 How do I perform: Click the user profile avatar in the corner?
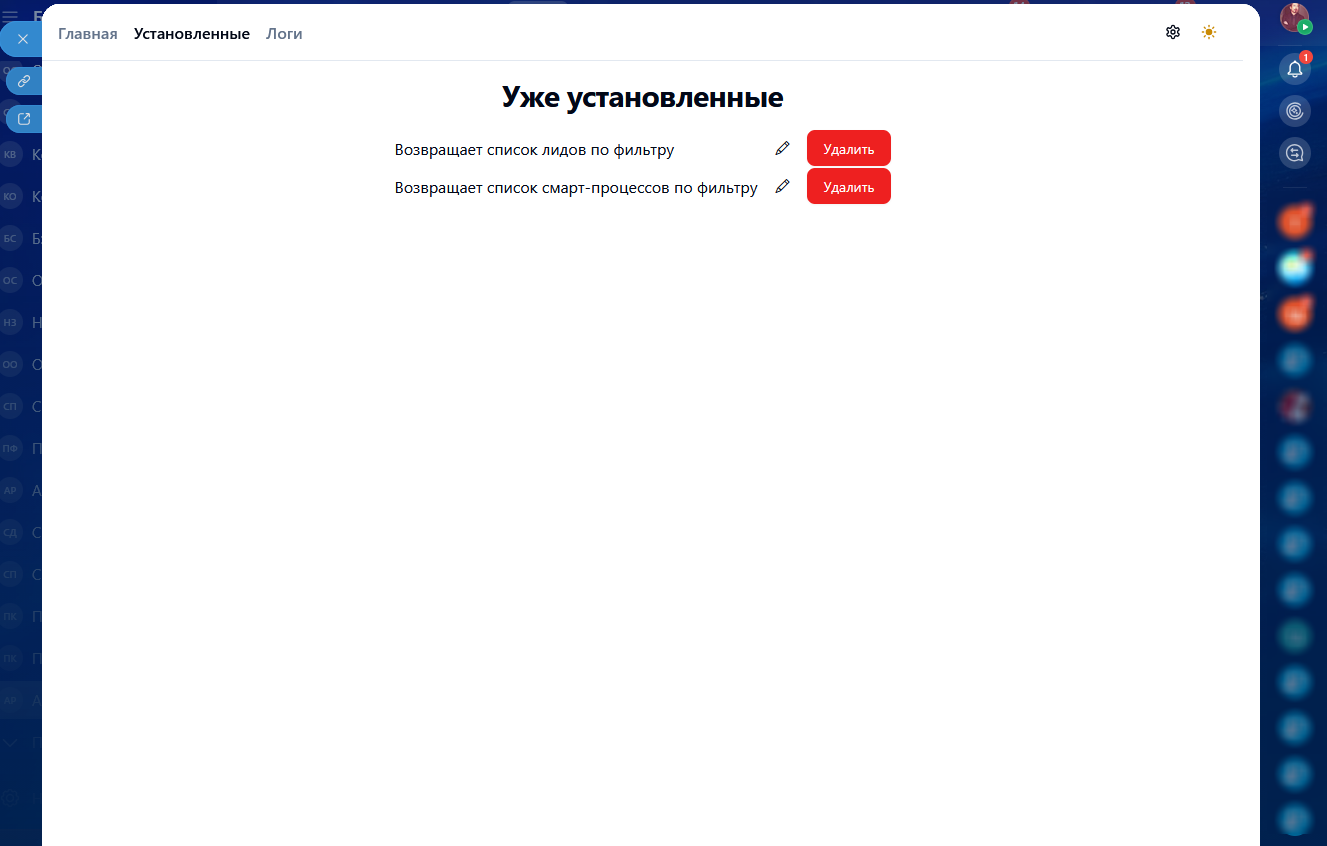[x=1295, y=18]
